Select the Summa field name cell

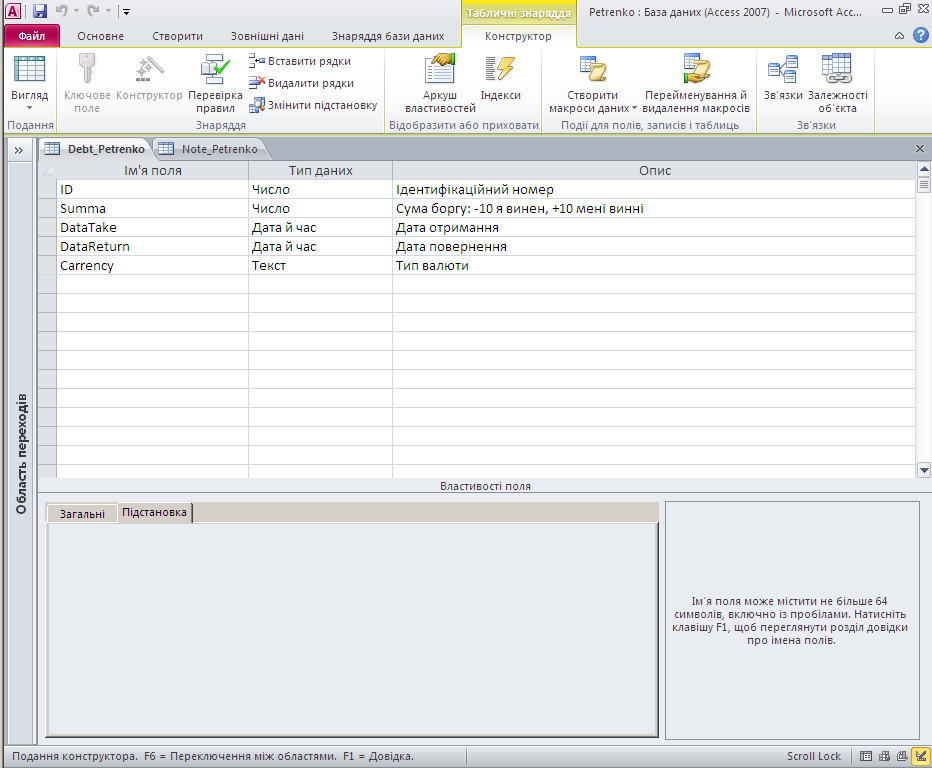[152, 208]
